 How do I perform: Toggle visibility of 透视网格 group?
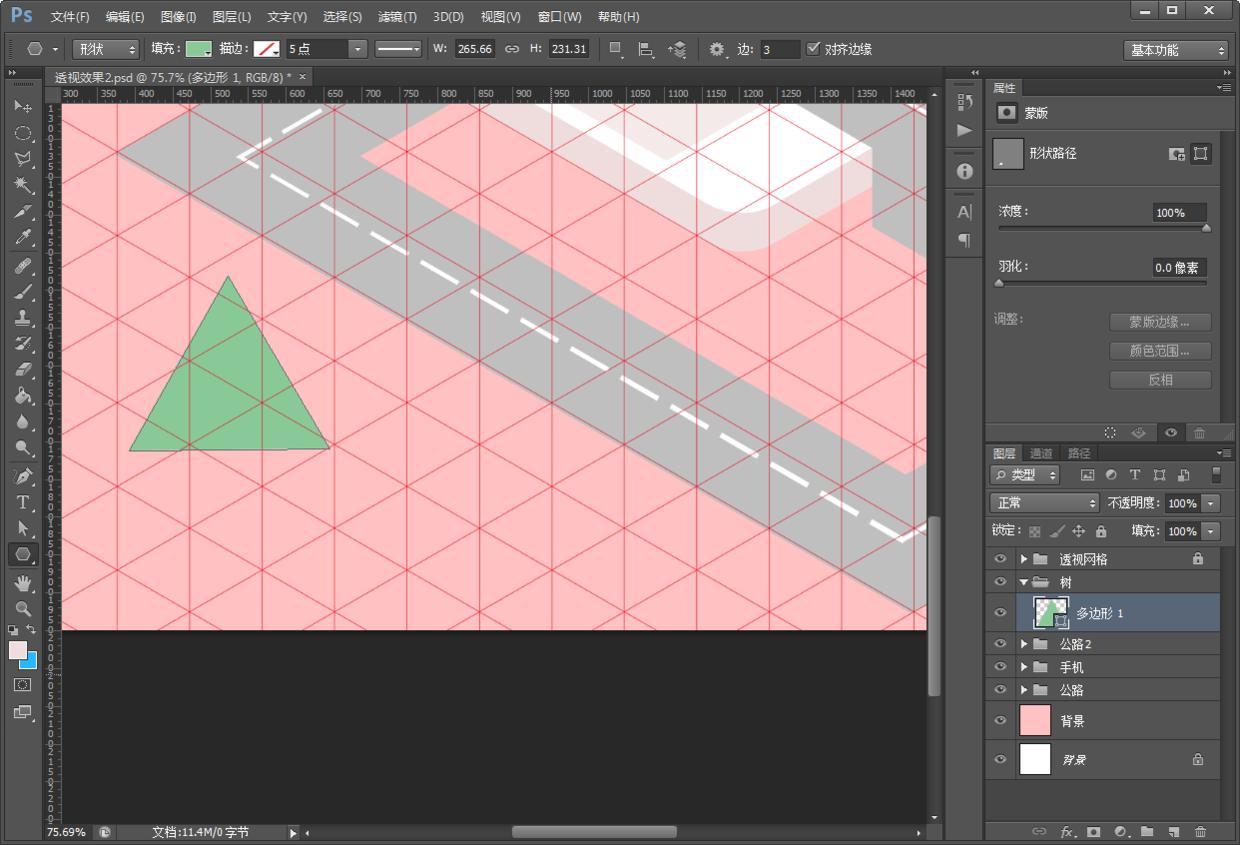click(1000, 559)
